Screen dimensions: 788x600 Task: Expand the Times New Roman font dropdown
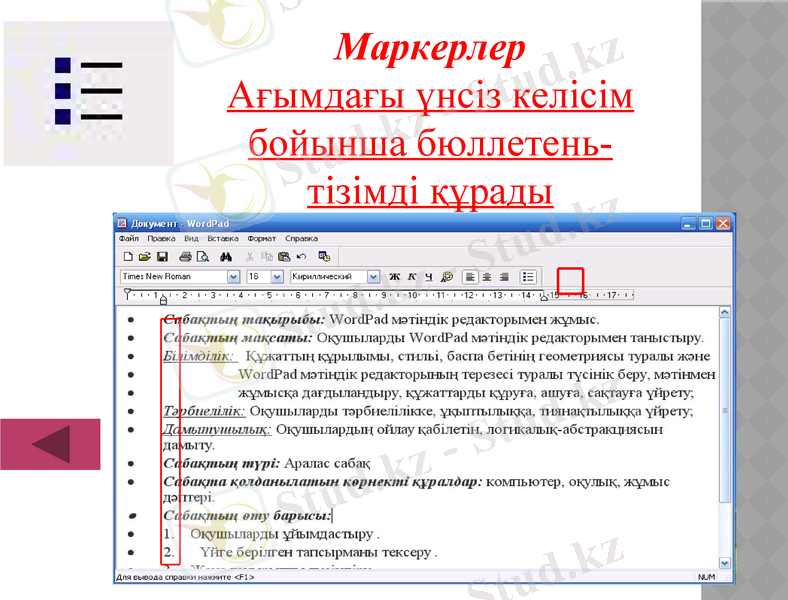(x=233, y=277)
